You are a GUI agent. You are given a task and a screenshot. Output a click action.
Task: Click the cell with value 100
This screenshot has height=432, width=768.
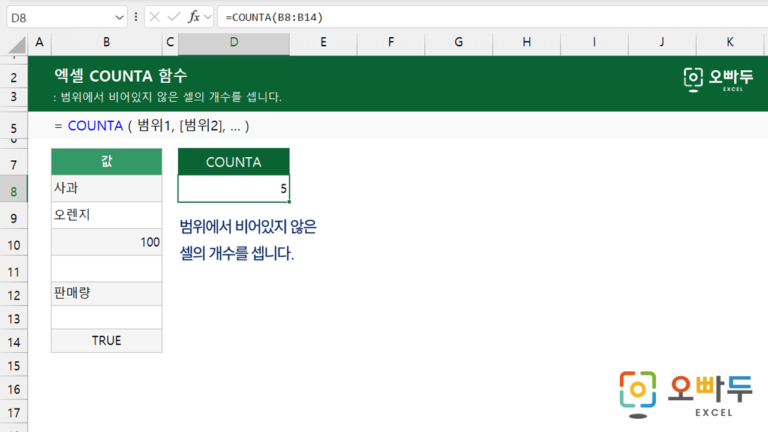pyautogui.click(x=106, y=242)
